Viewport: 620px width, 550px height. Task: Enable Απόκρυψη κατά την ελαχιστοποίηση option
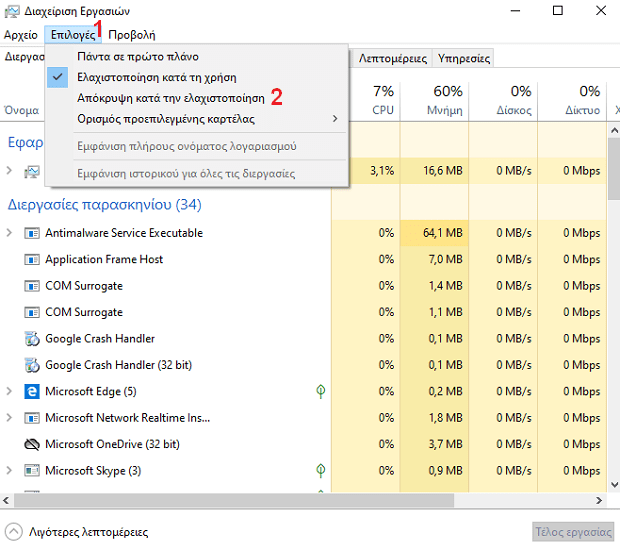197,98
